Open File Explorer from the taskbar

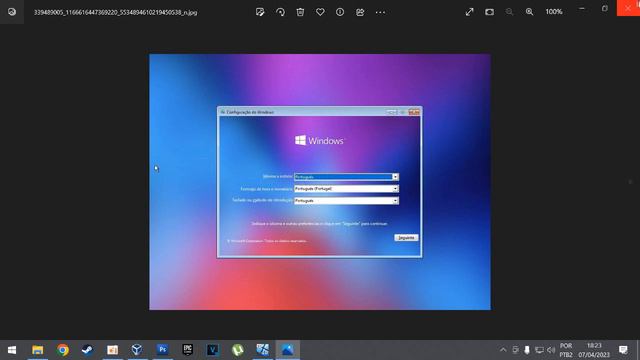pos(38,350)
